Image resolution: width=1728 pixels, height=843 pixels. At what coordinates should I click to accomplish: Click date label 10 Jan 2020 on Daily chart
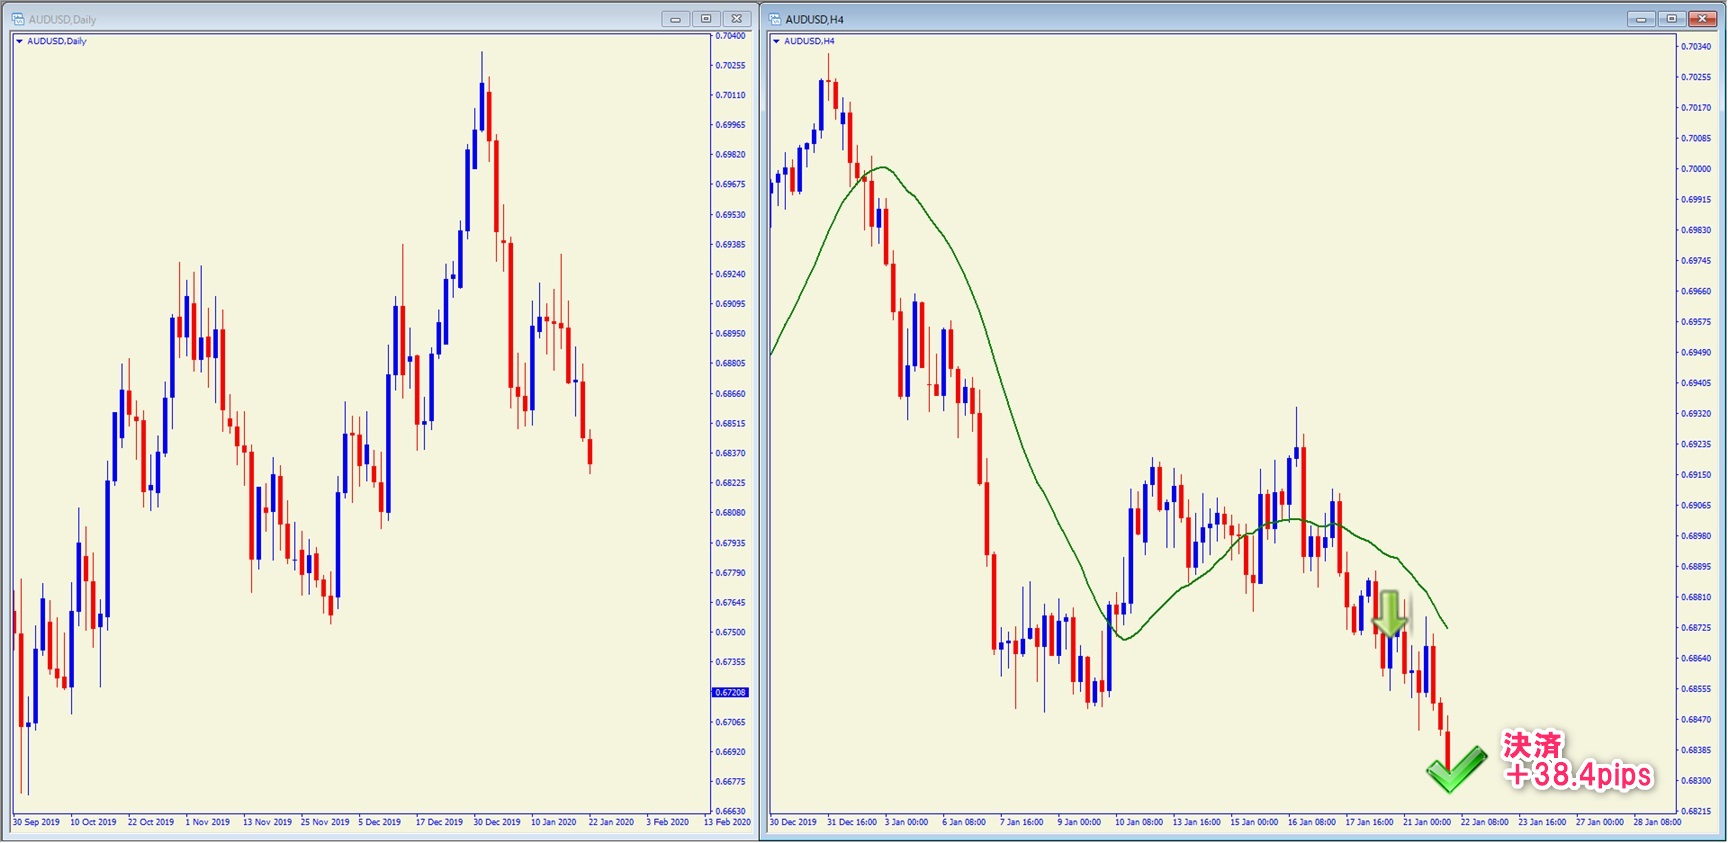coord(553,822)
